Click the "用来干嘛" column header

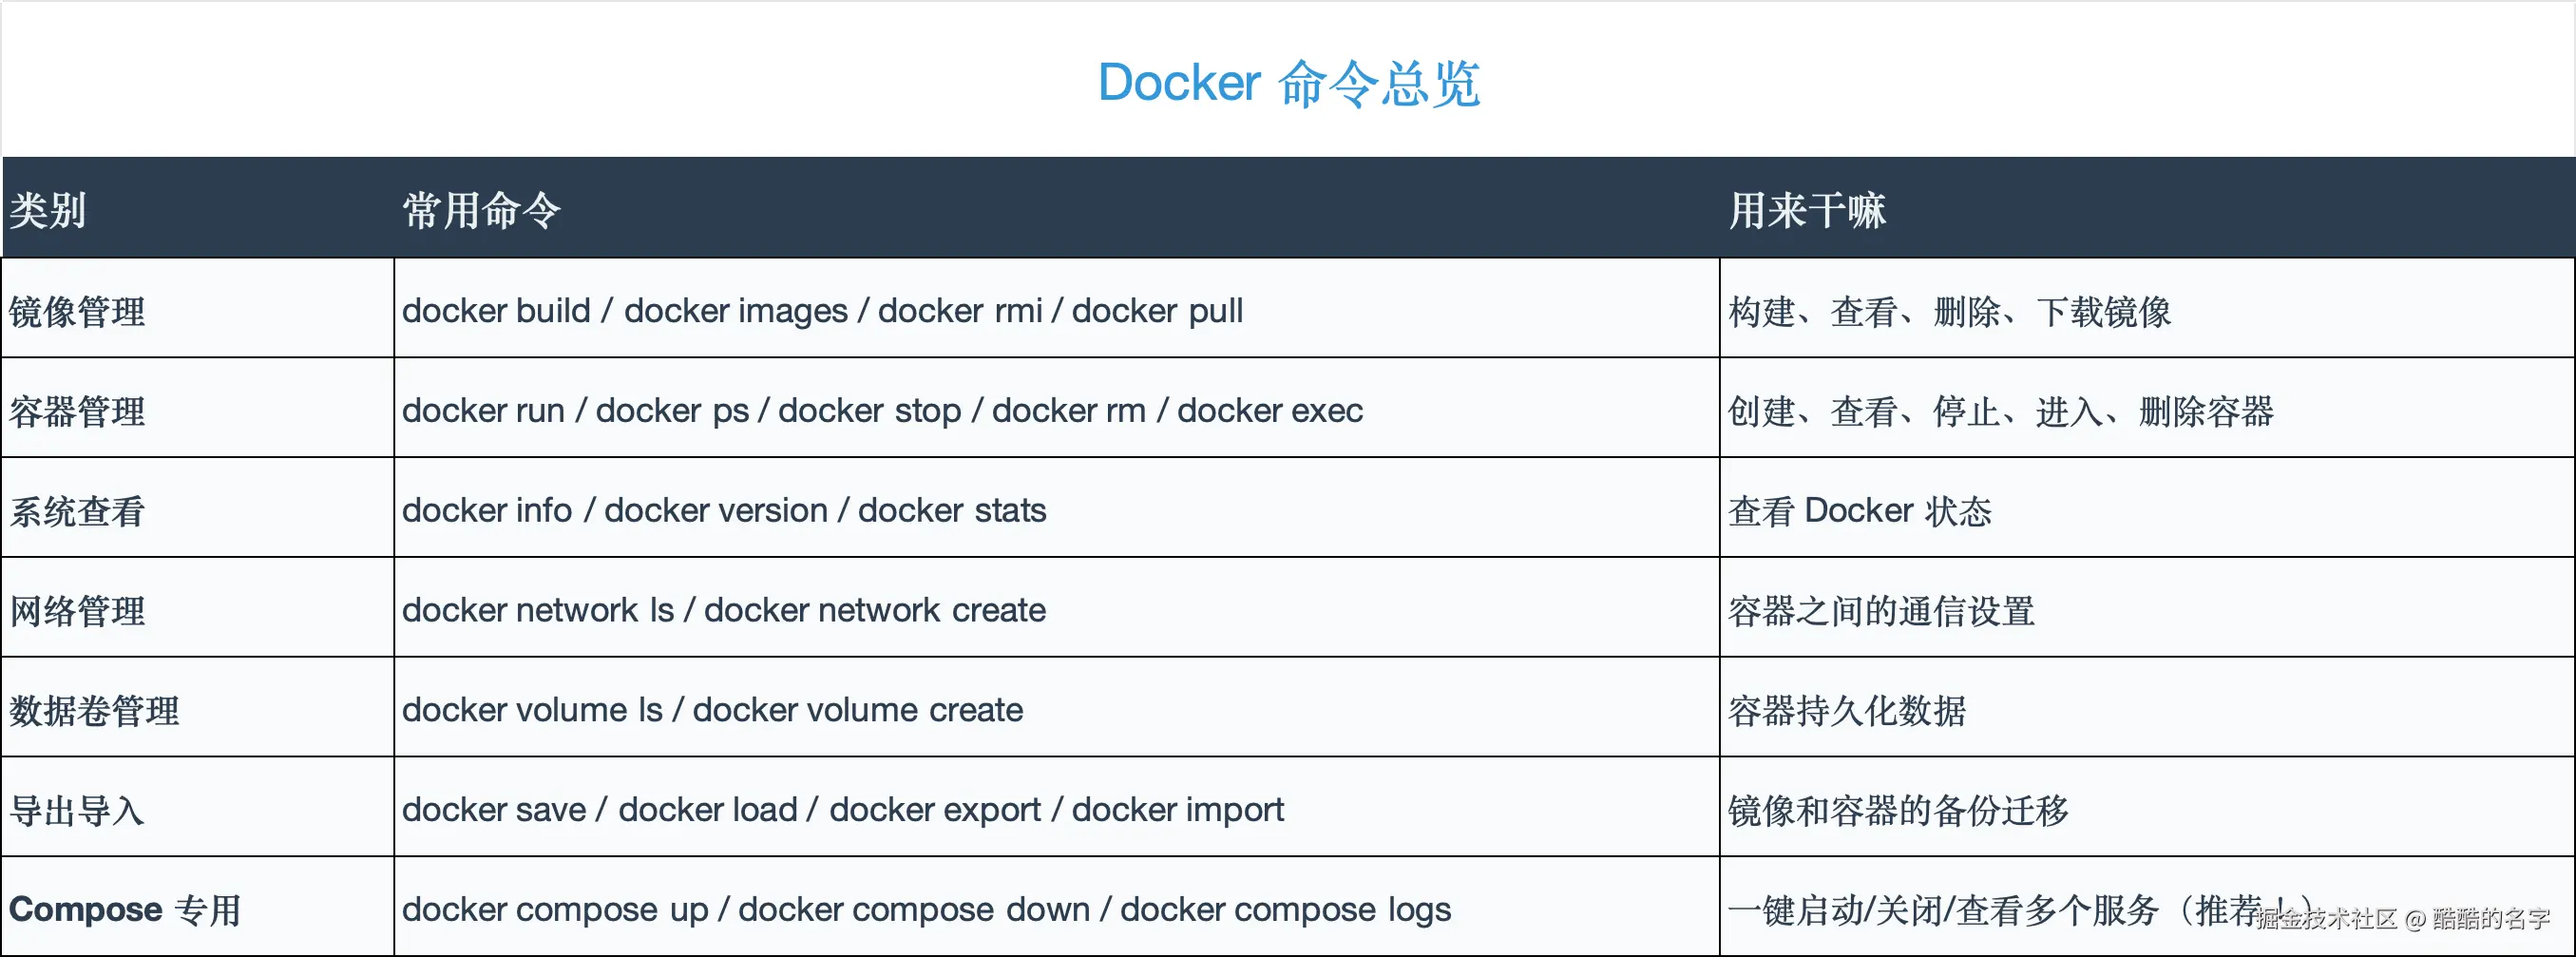point(1807,210)
